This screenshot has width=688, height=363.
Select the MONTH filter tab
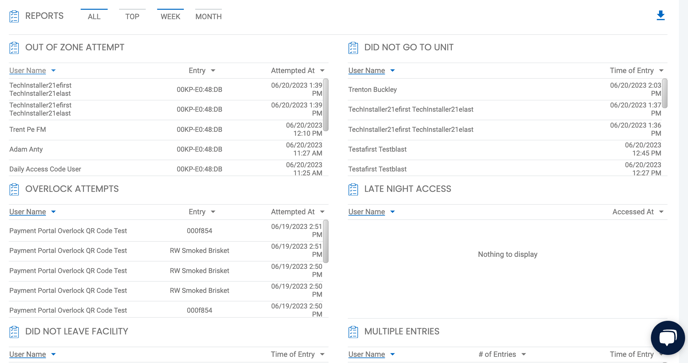208,16
